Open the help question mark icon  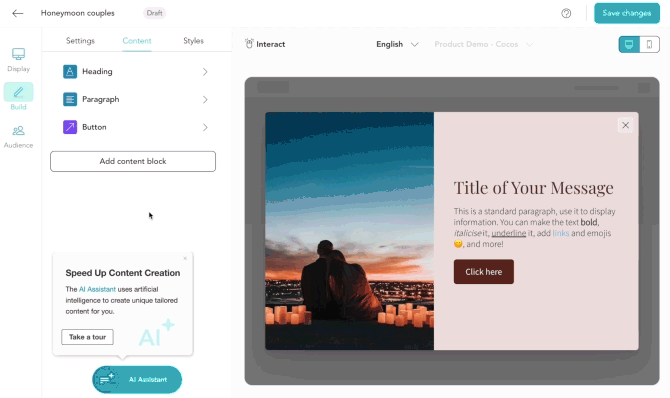(x=566, y=13)
